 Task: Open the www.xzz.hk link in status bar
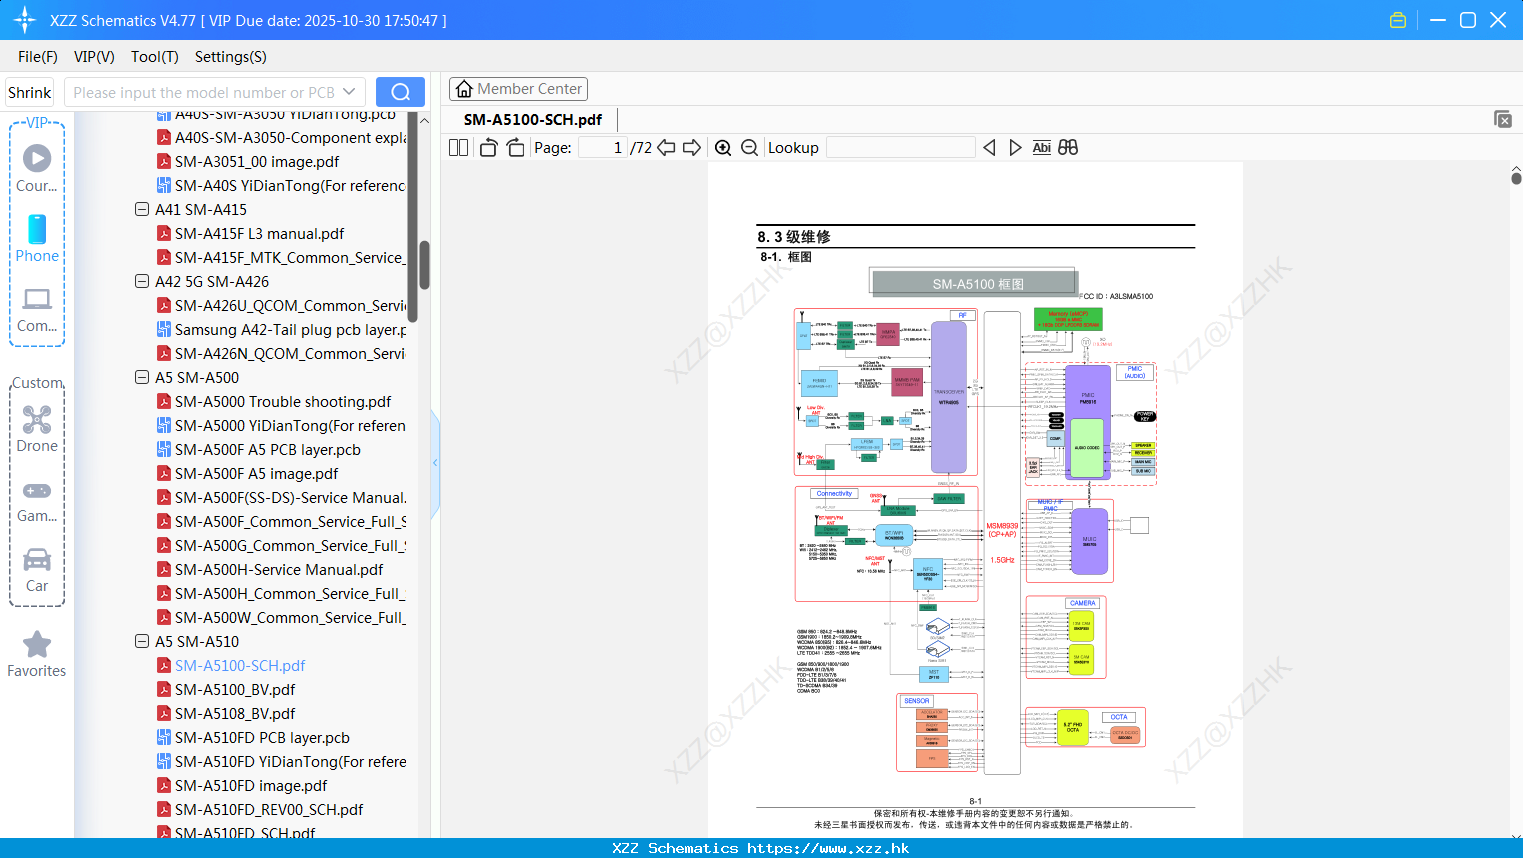(828, 848)
